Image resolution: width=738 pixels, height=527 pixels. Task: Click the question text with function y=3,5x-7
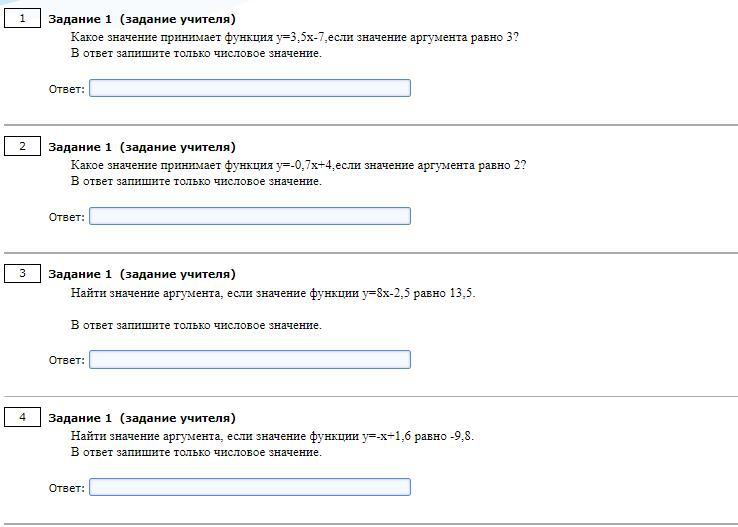tap(294, 37)
